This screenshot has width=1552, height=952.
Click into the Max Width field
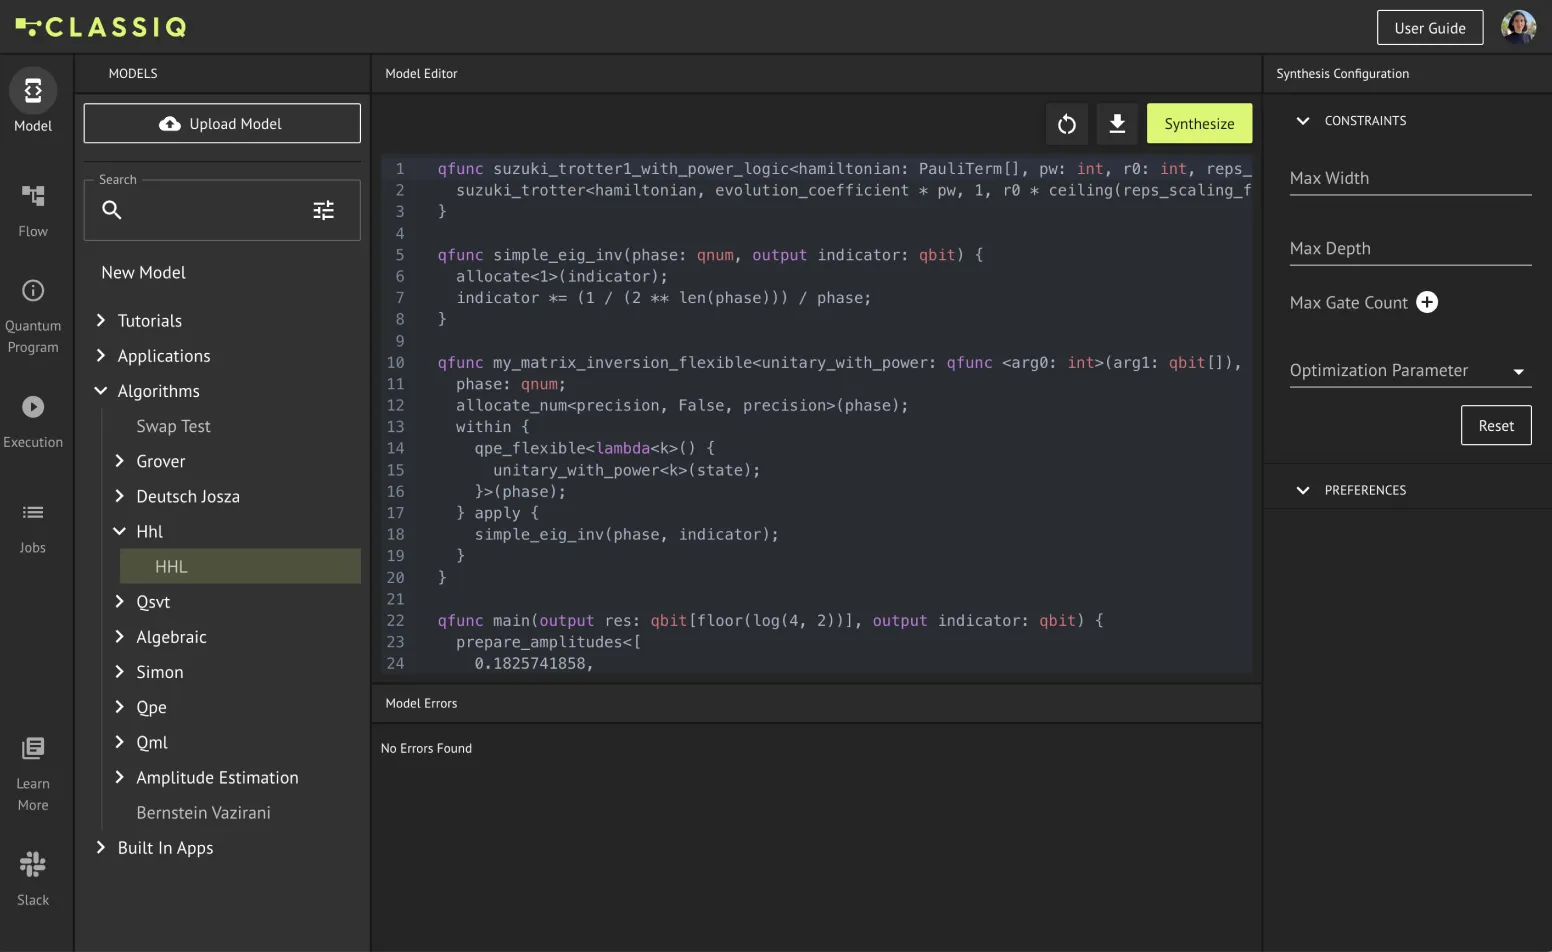1409,179
